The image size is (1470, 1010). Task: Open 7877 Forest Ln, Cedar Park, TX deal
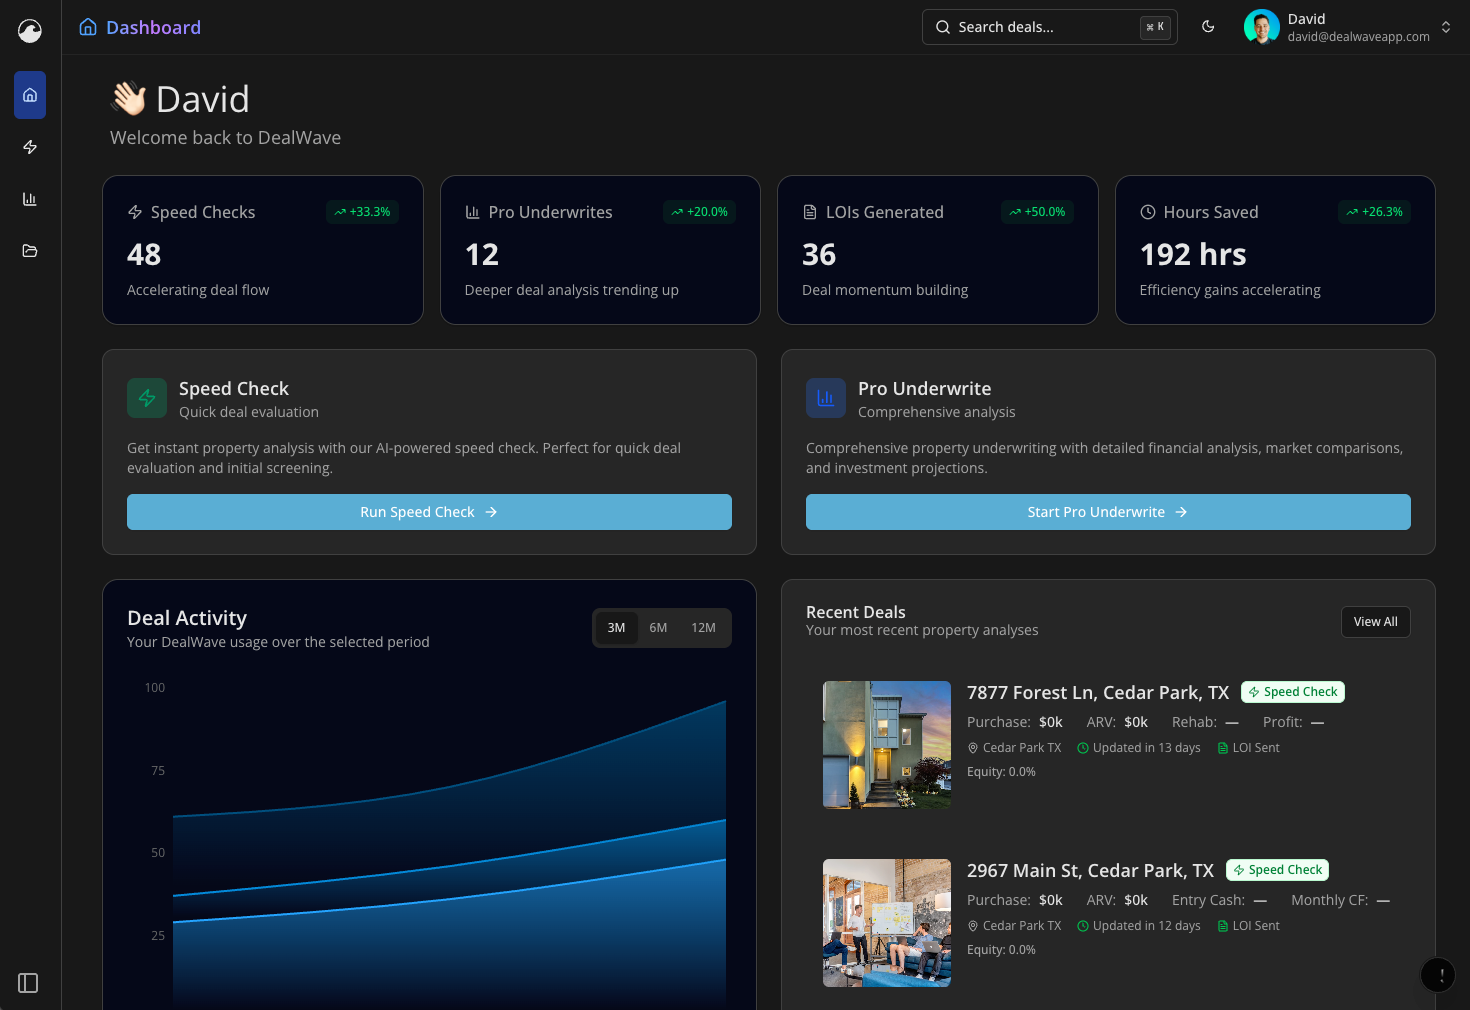click(1098, 693)
